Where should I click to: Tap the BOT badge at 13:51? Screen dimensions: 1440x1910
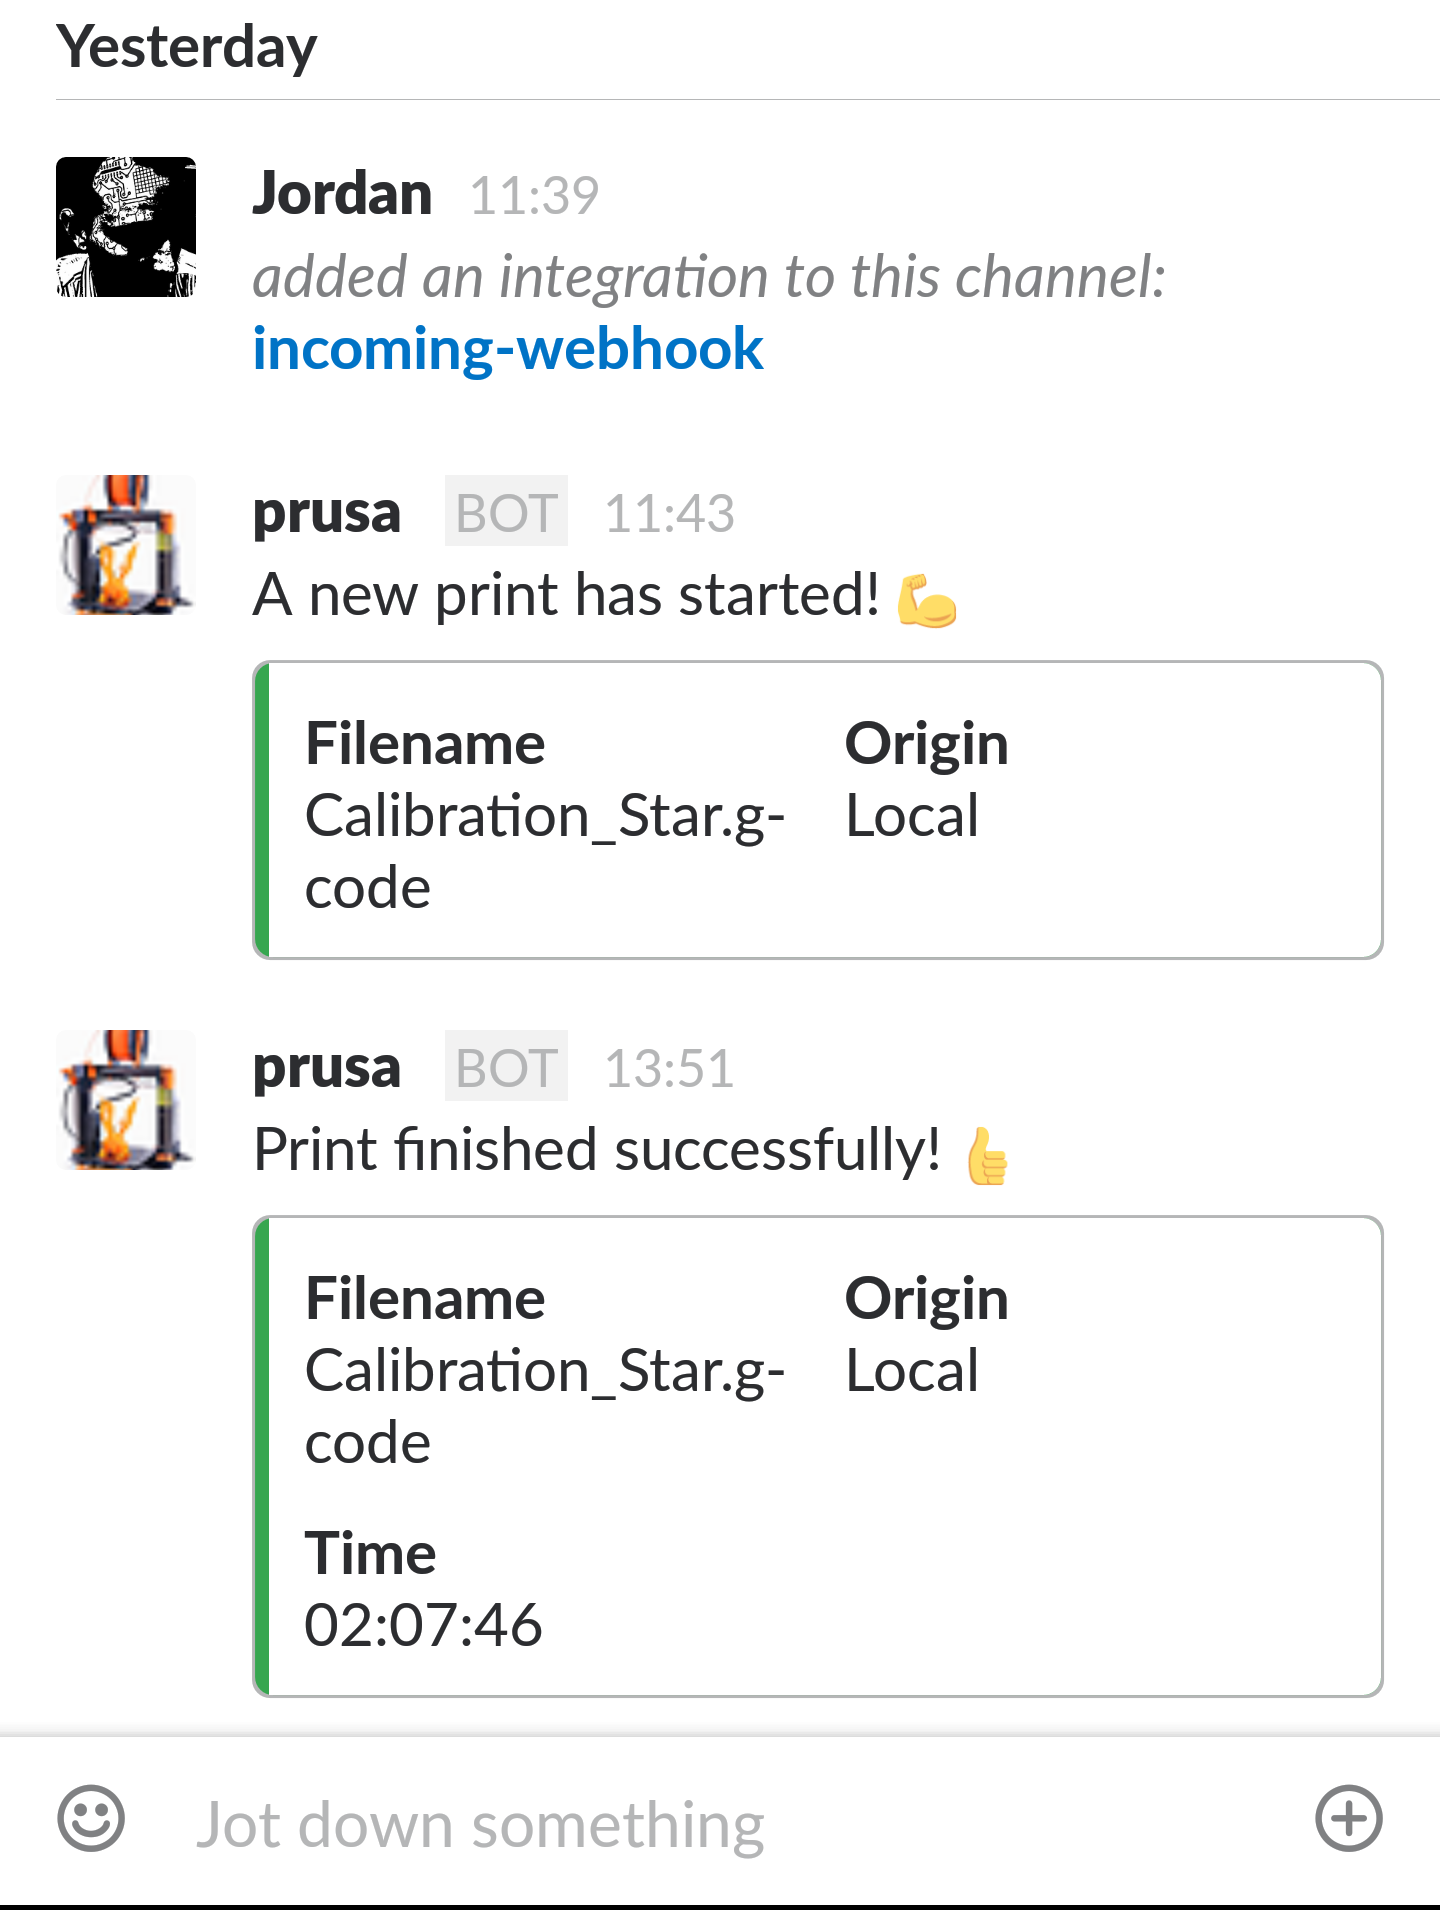point(506,1067)
